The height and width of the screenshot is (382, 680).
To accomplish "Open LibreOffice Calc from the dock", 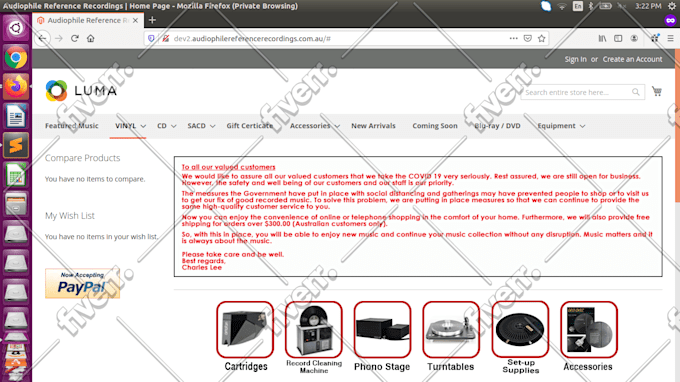I will [16, 175].
